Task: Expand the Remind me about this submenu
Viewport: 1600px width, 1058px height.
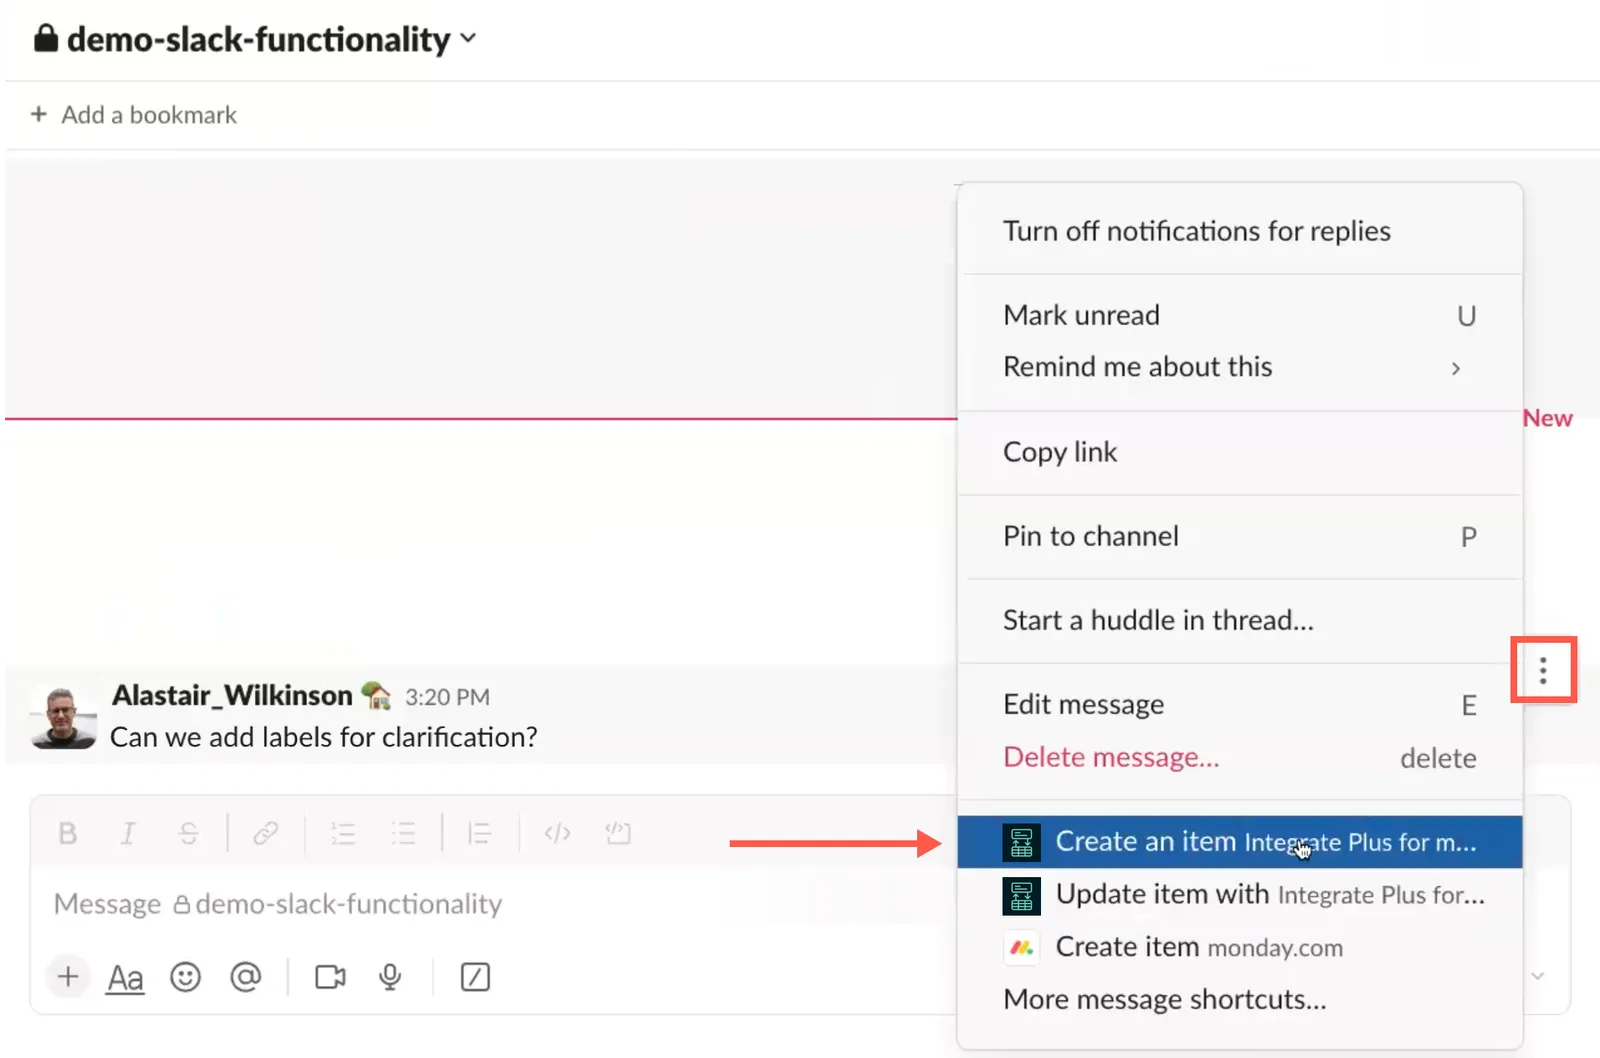Action: tap(1239, 367)
